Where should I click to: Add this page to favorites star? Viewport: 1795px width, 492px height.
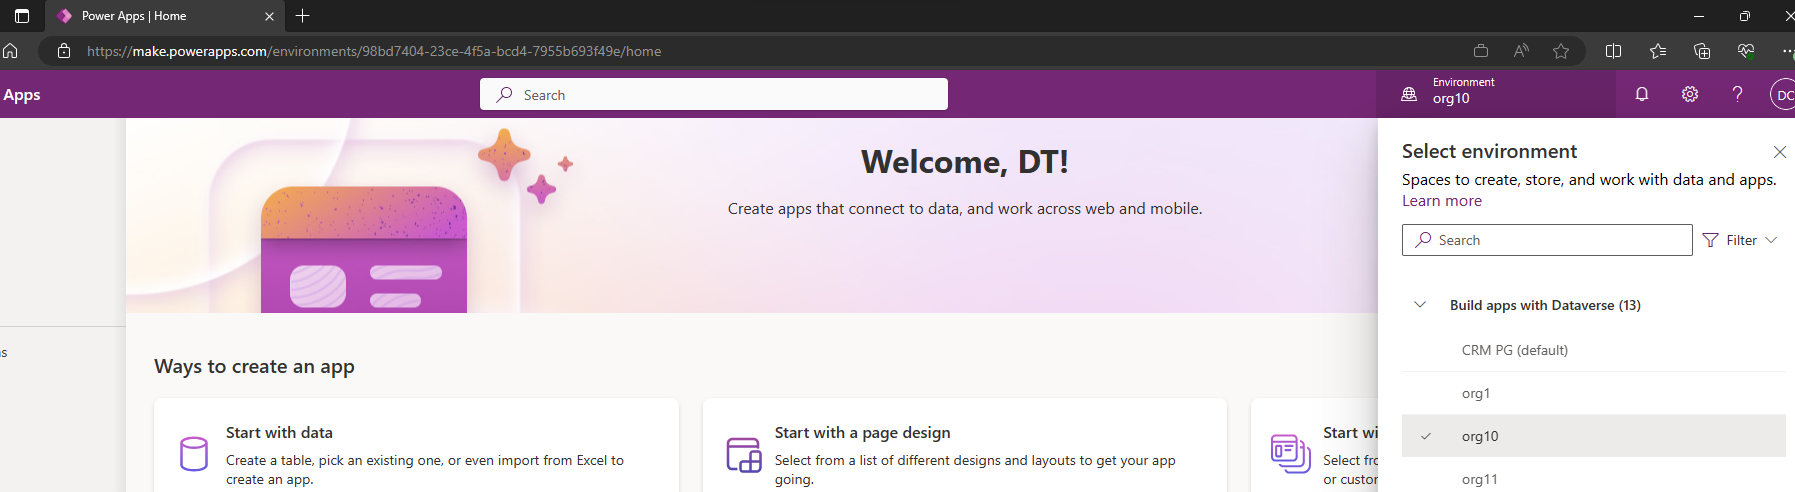click(x=1561, y=51)
